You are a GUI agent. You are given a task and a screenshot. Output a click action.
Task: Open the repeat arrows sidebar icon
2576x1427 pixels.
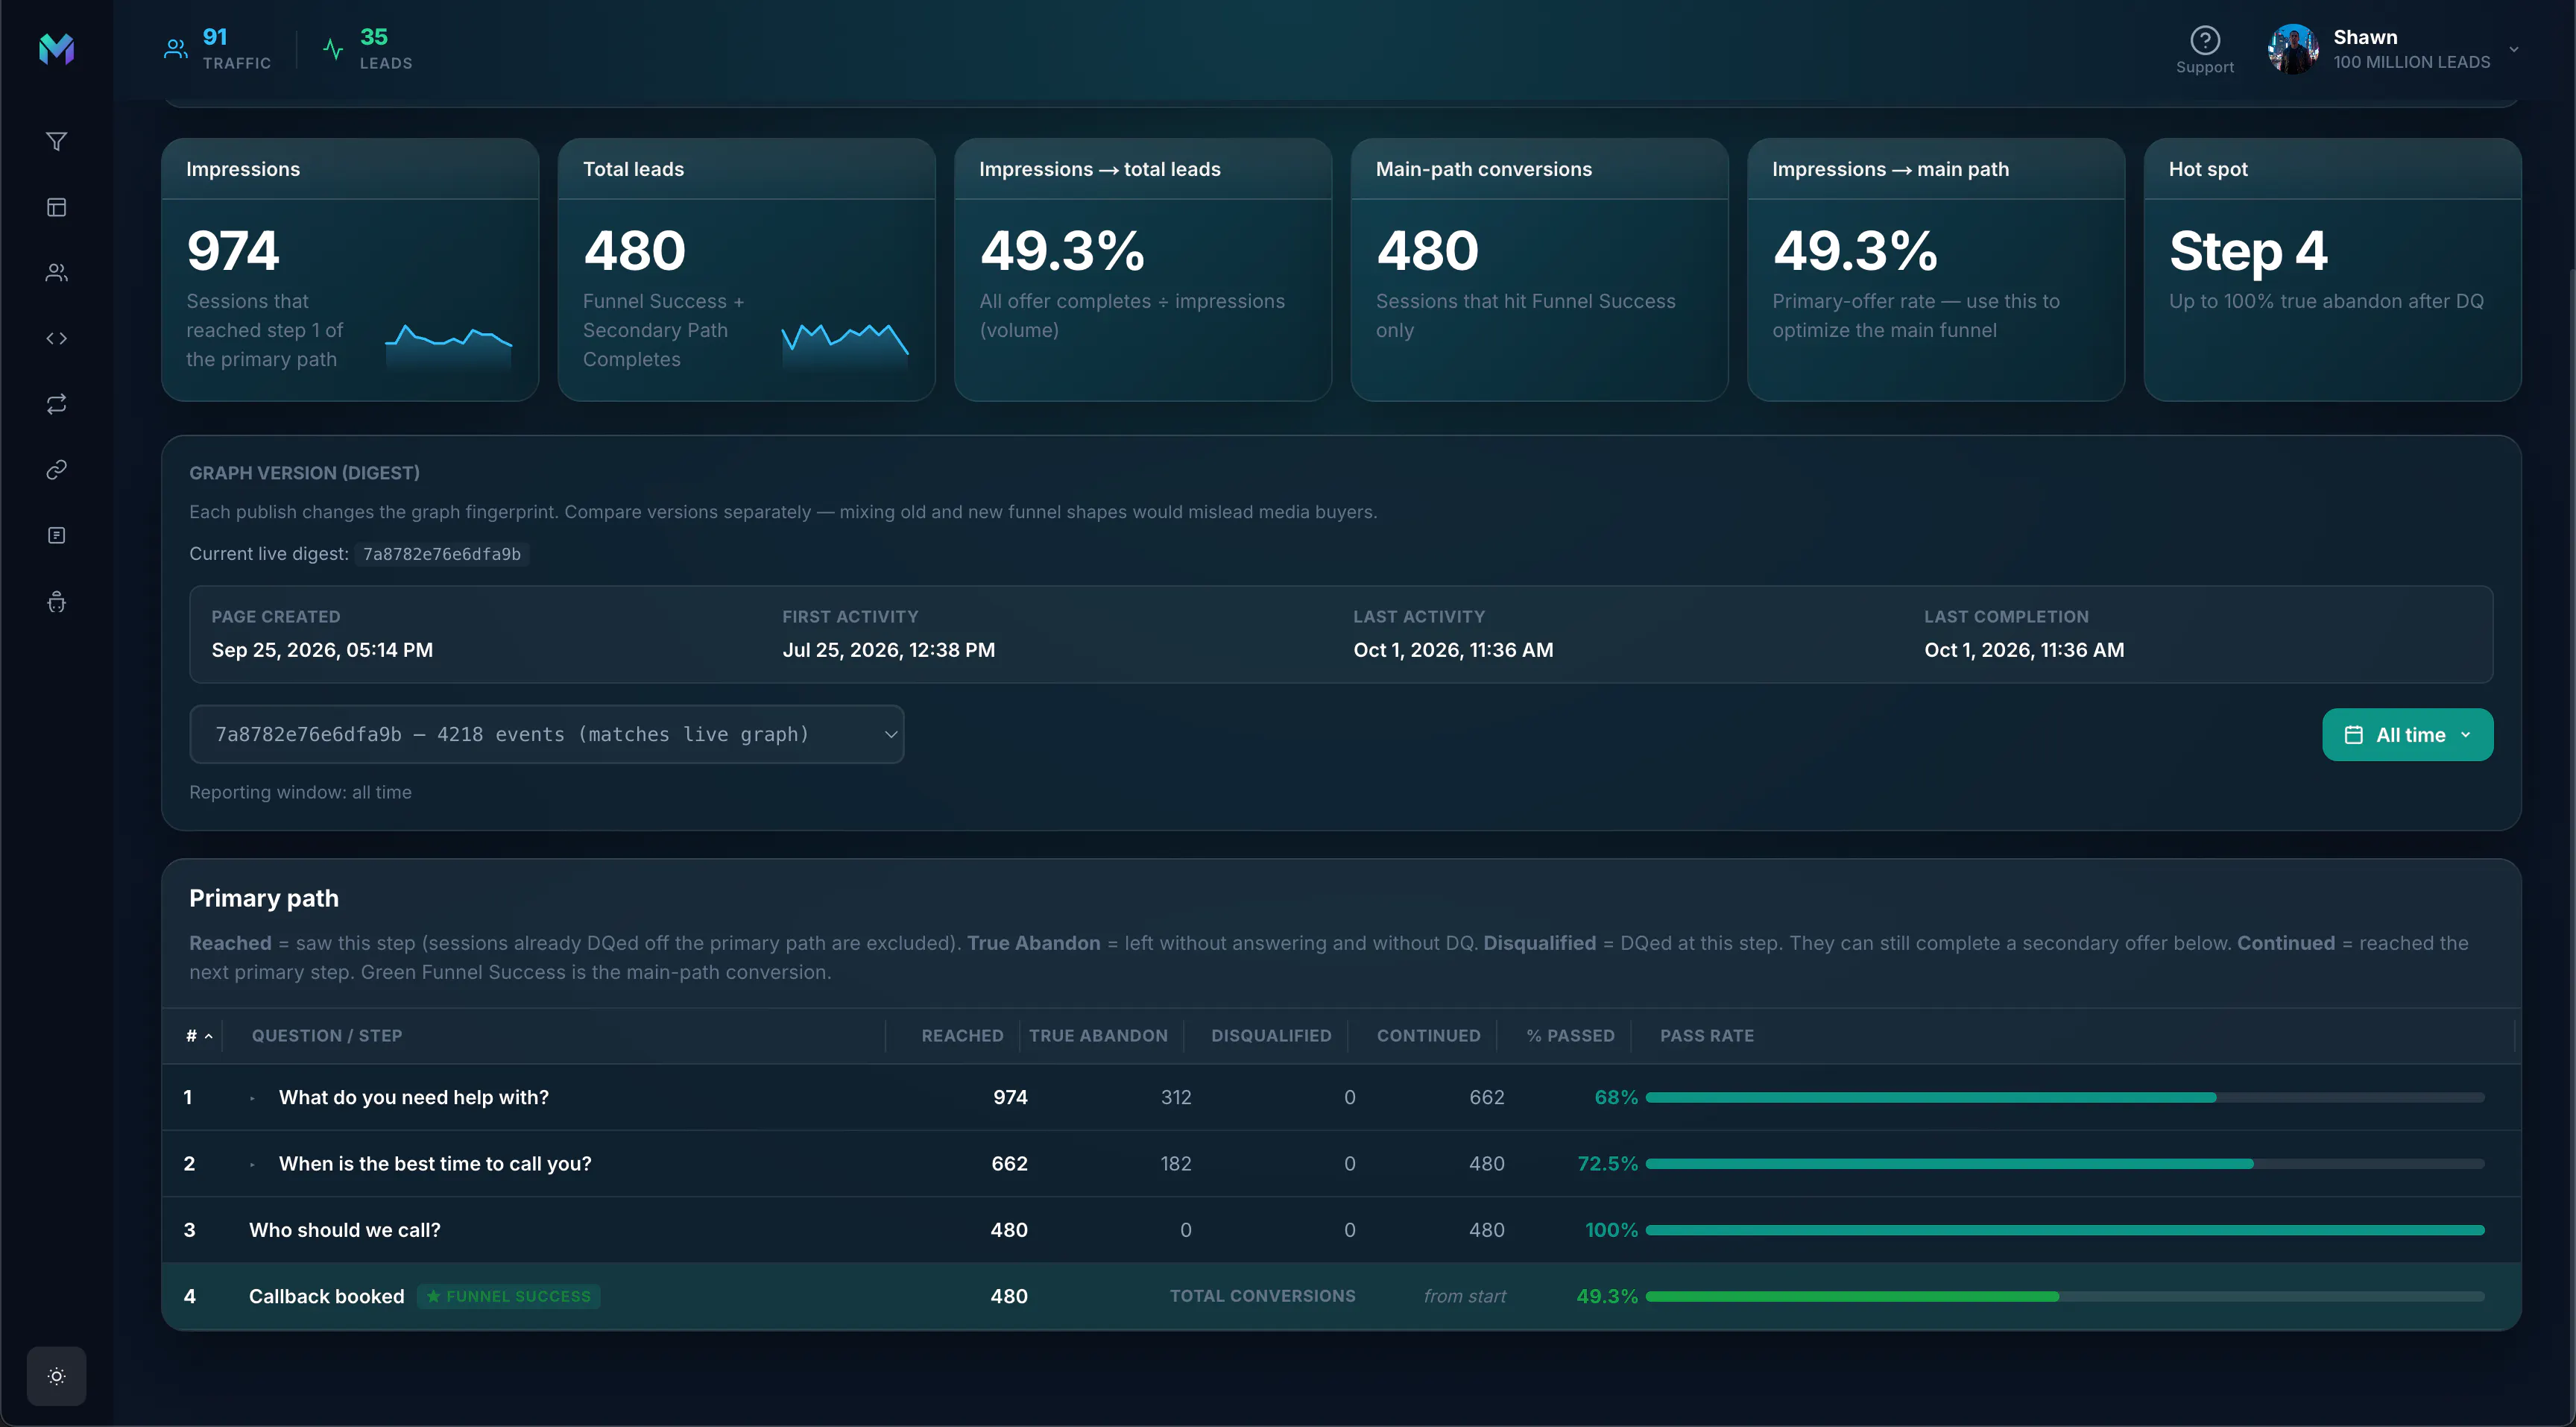click(57, 404)
